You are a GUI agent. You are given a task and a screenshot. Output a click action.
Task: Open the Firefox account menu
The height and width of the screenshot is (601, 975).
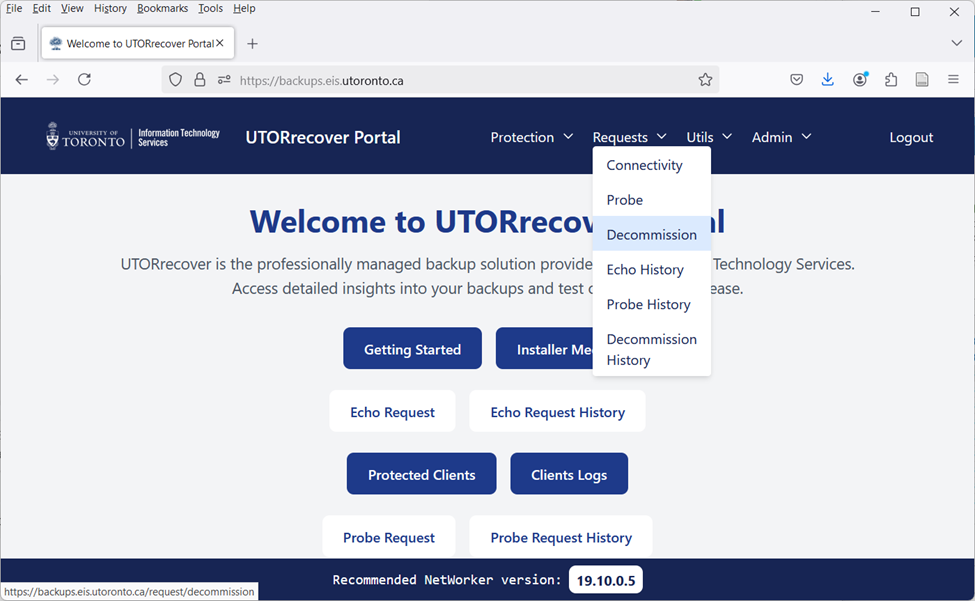pos(860,80)
